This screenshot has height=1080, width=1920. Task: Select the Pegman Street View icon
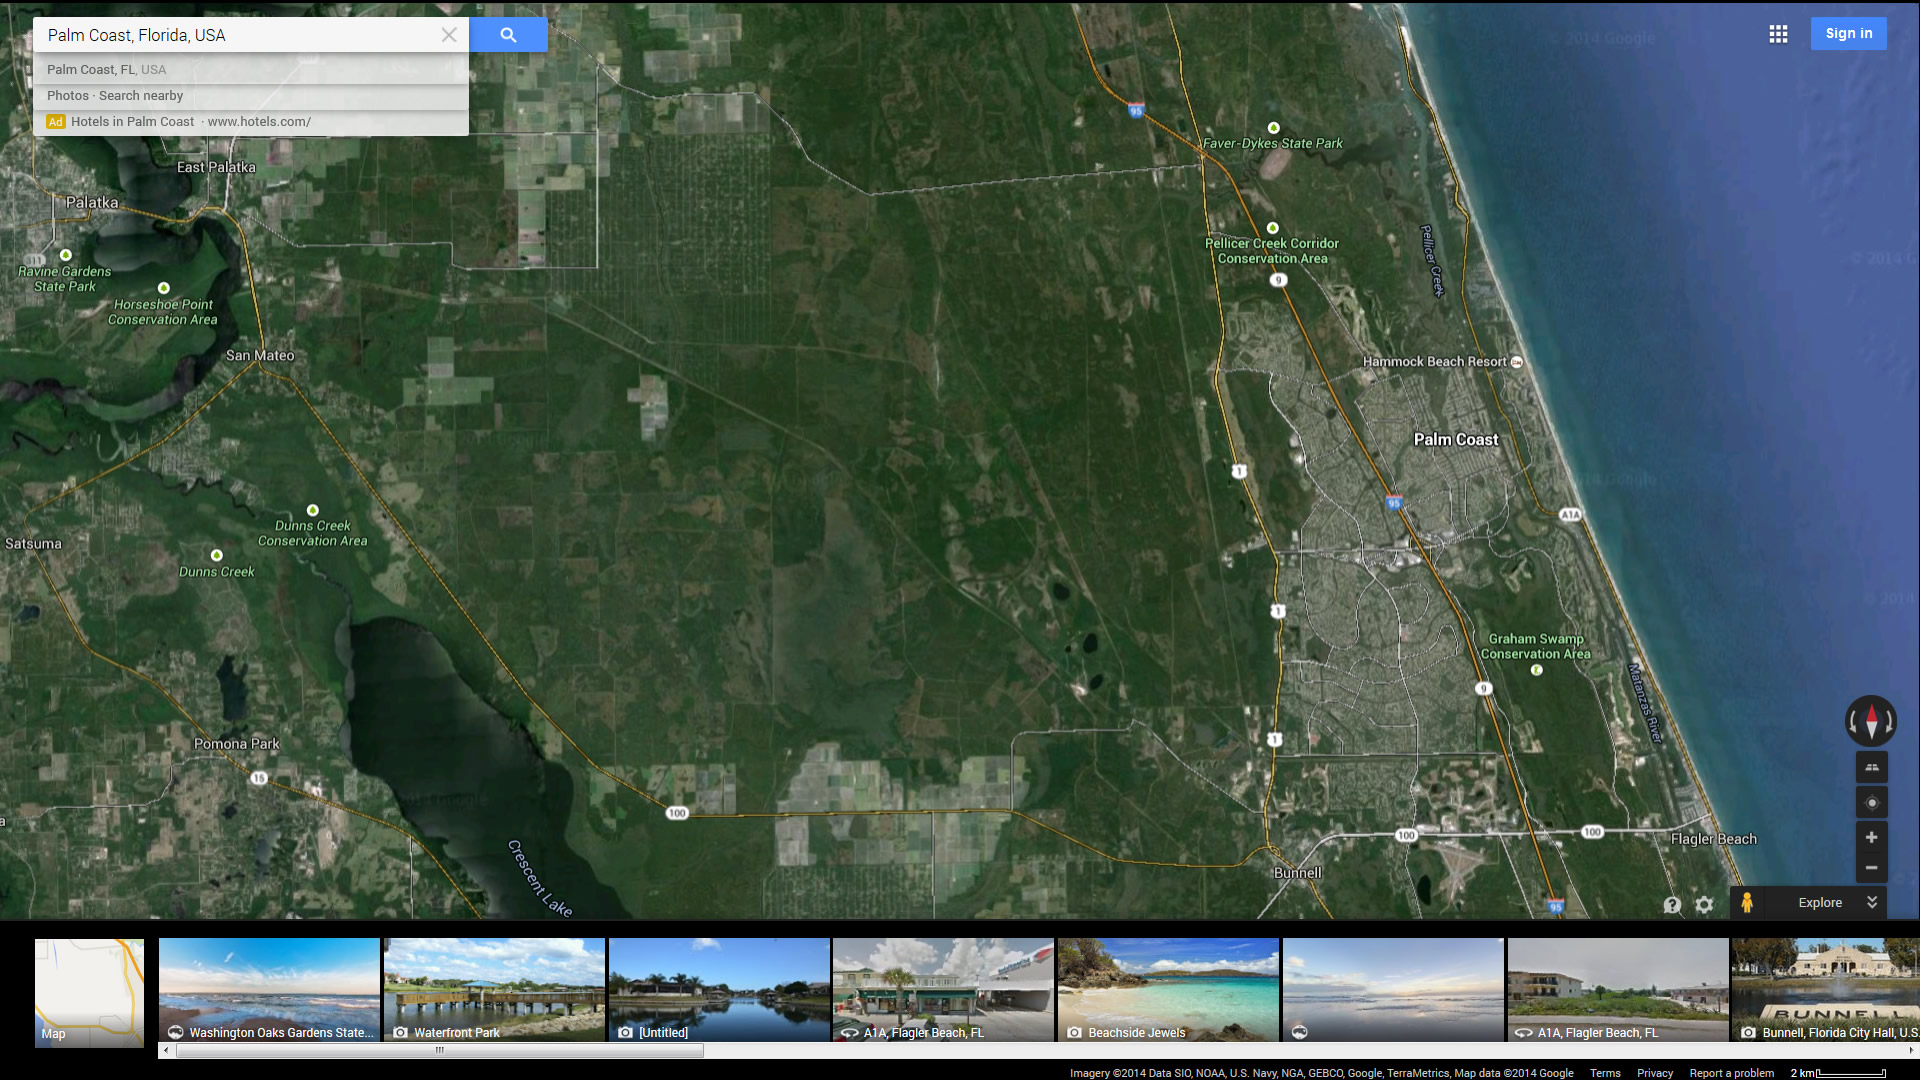point(1747,903)
